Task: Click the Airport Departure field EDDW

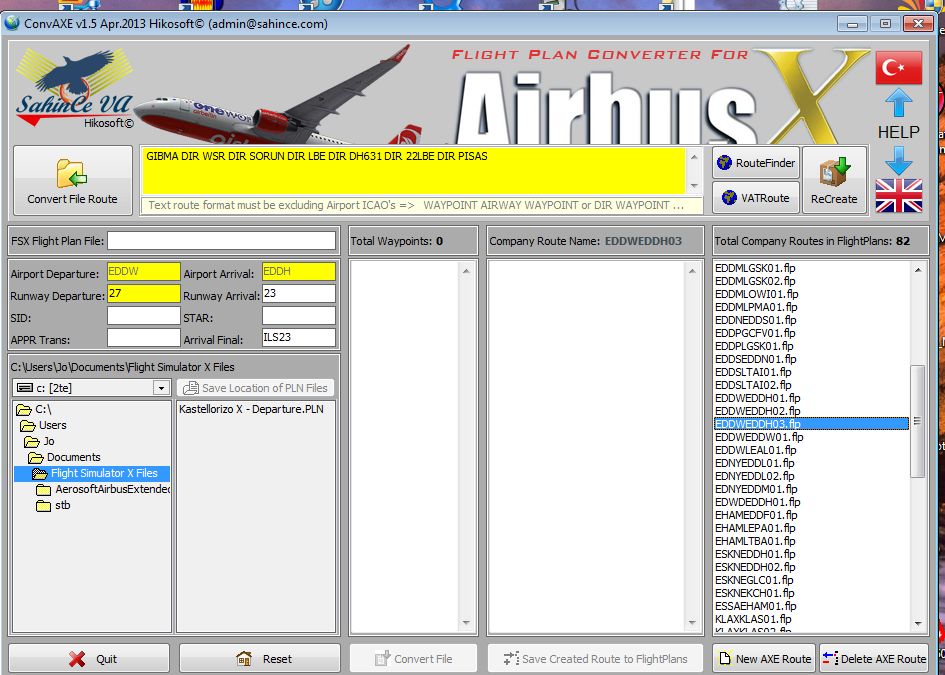Action: coord(143,272)
